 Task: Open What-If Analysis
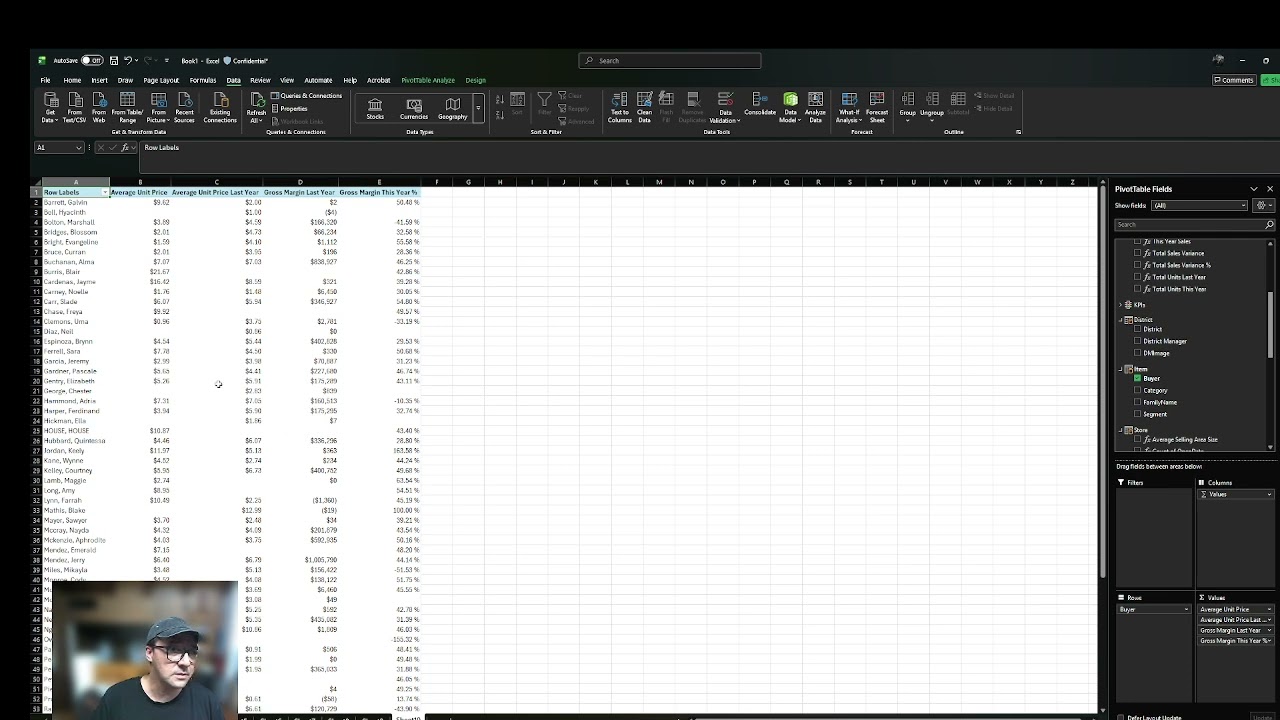pos(849,107)
